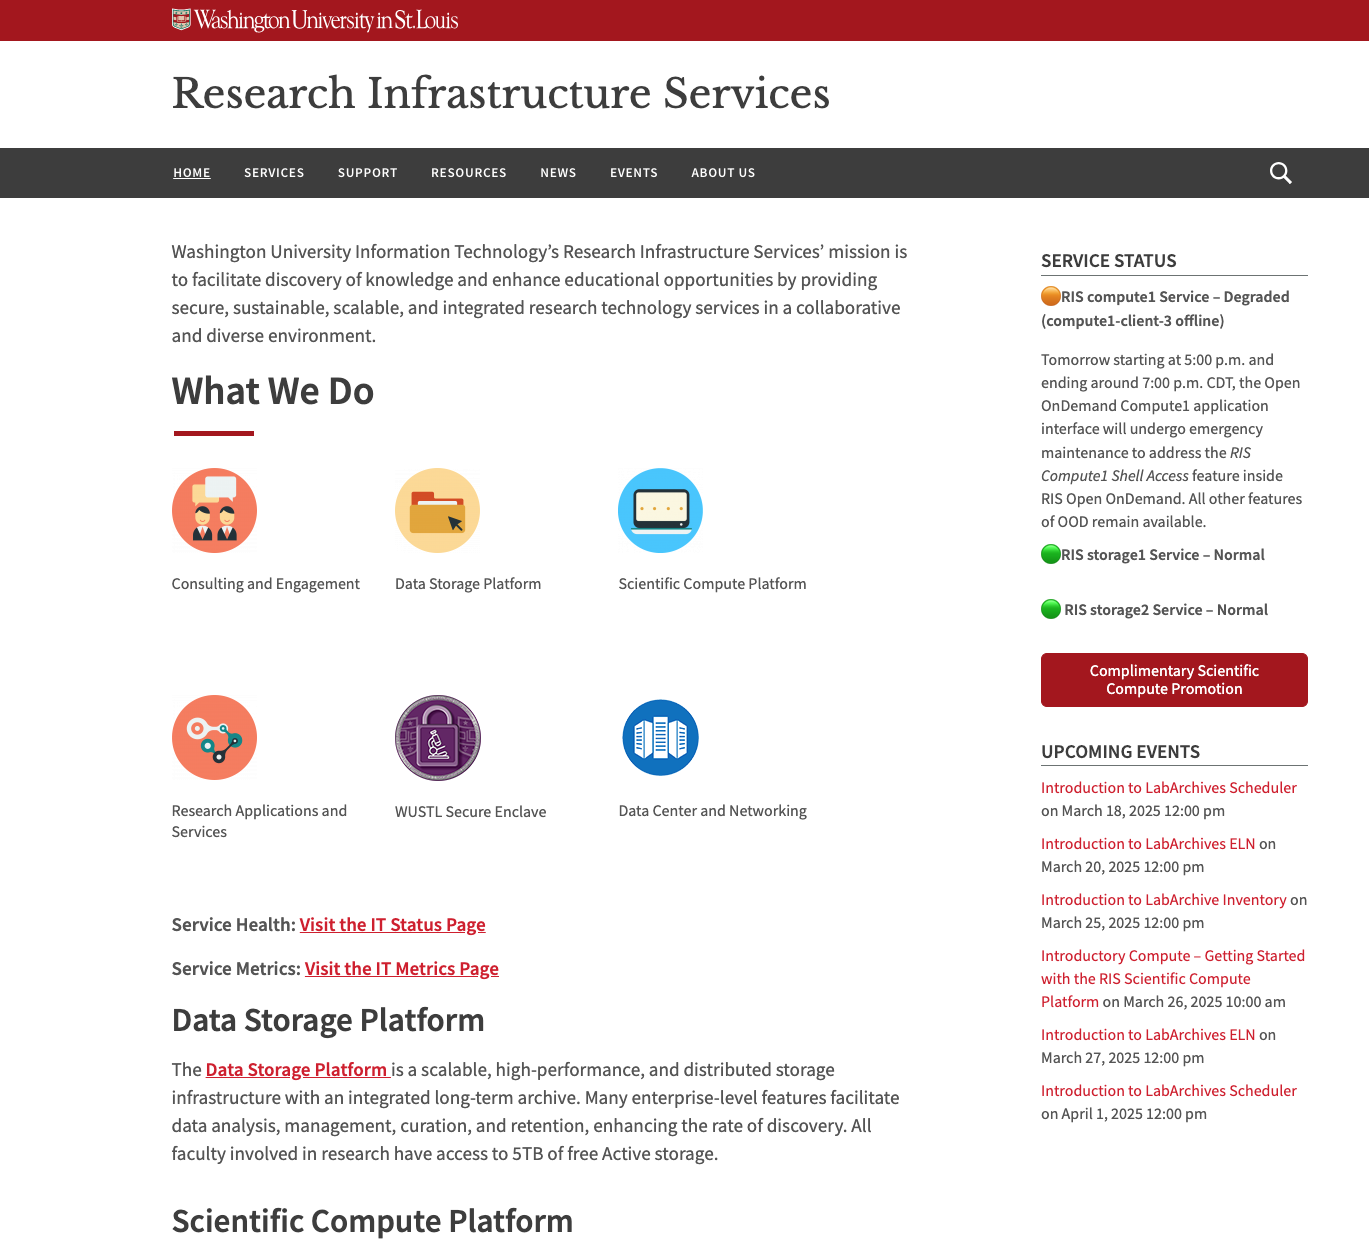Click RIS storage1 Service – Normal text

coord(1163,555)
